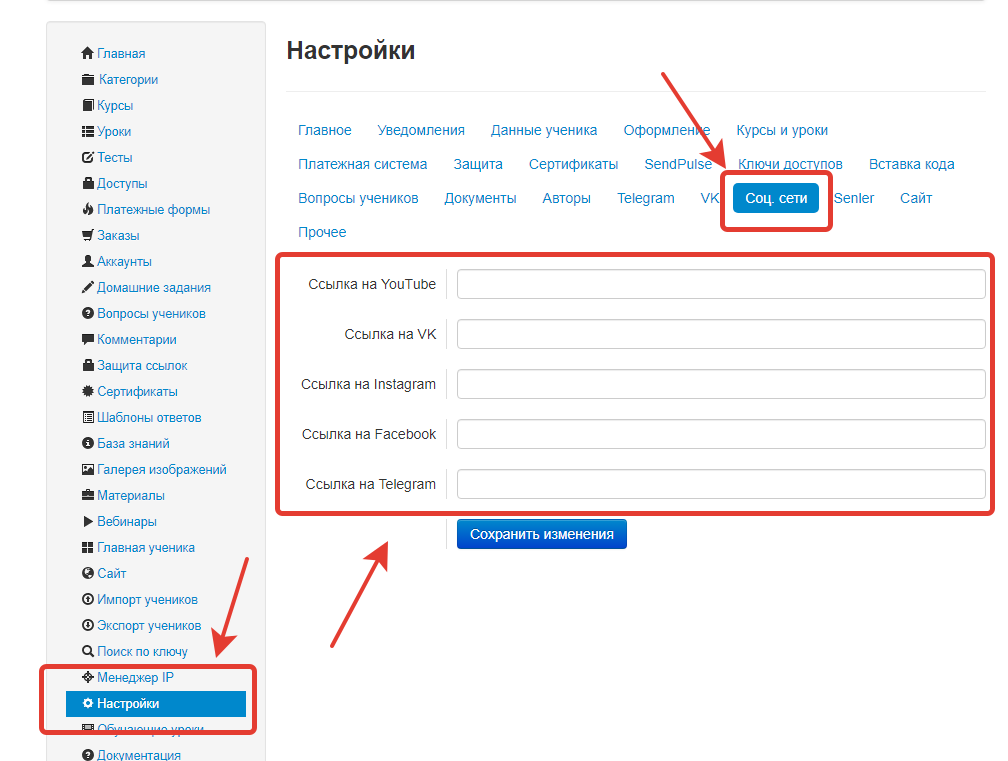
Task: Click the home icon beside Главная
Action: (88, 53)
